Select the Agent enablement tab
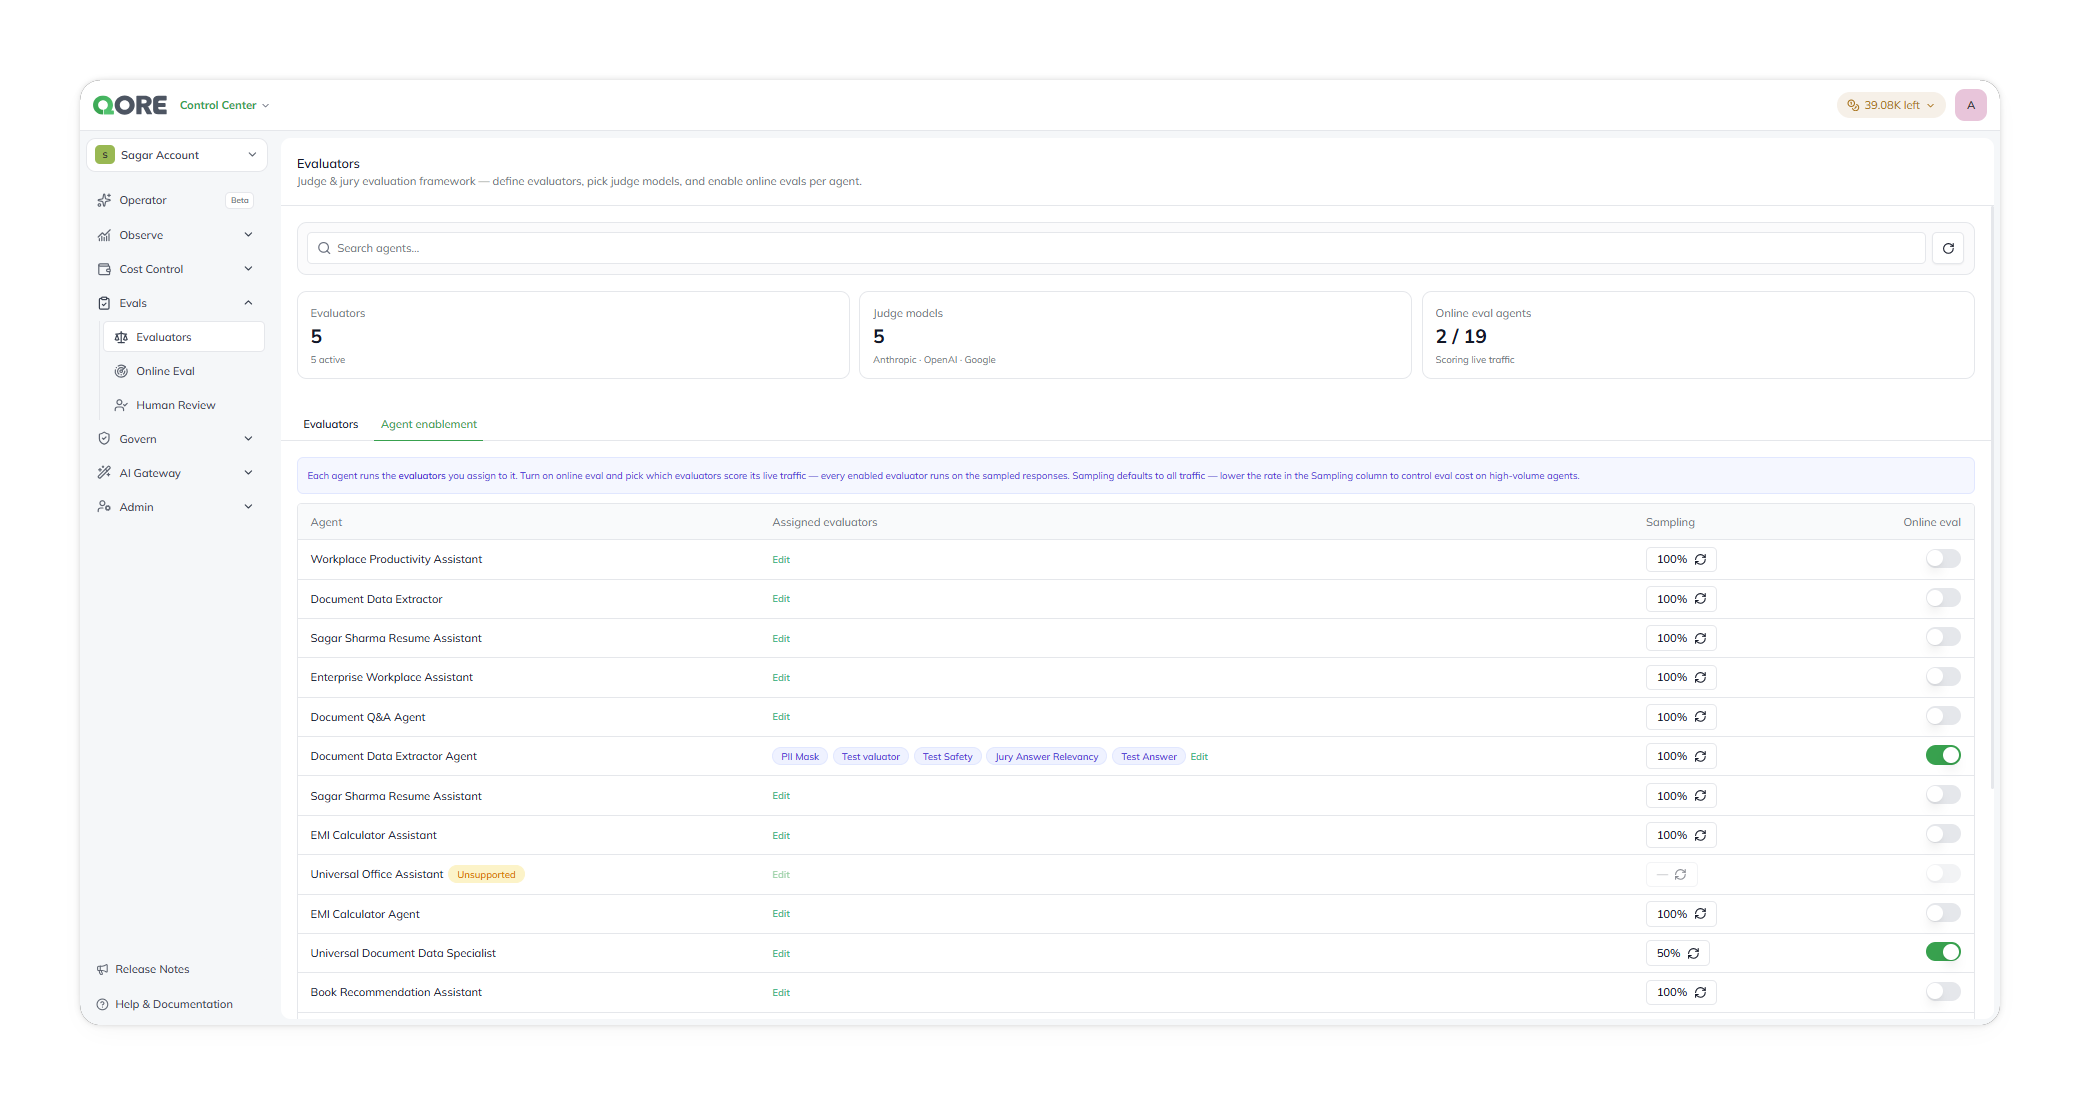The image size is (2080, 1105). [x=429, y=424]
